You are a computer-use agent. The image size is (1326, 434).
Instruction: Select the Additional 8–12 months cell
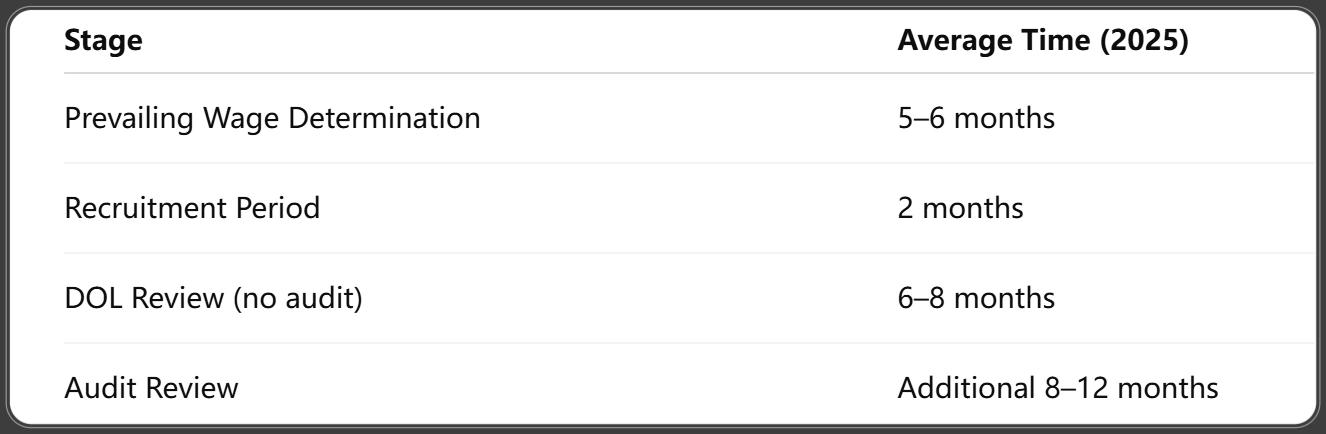[1058, 387]
